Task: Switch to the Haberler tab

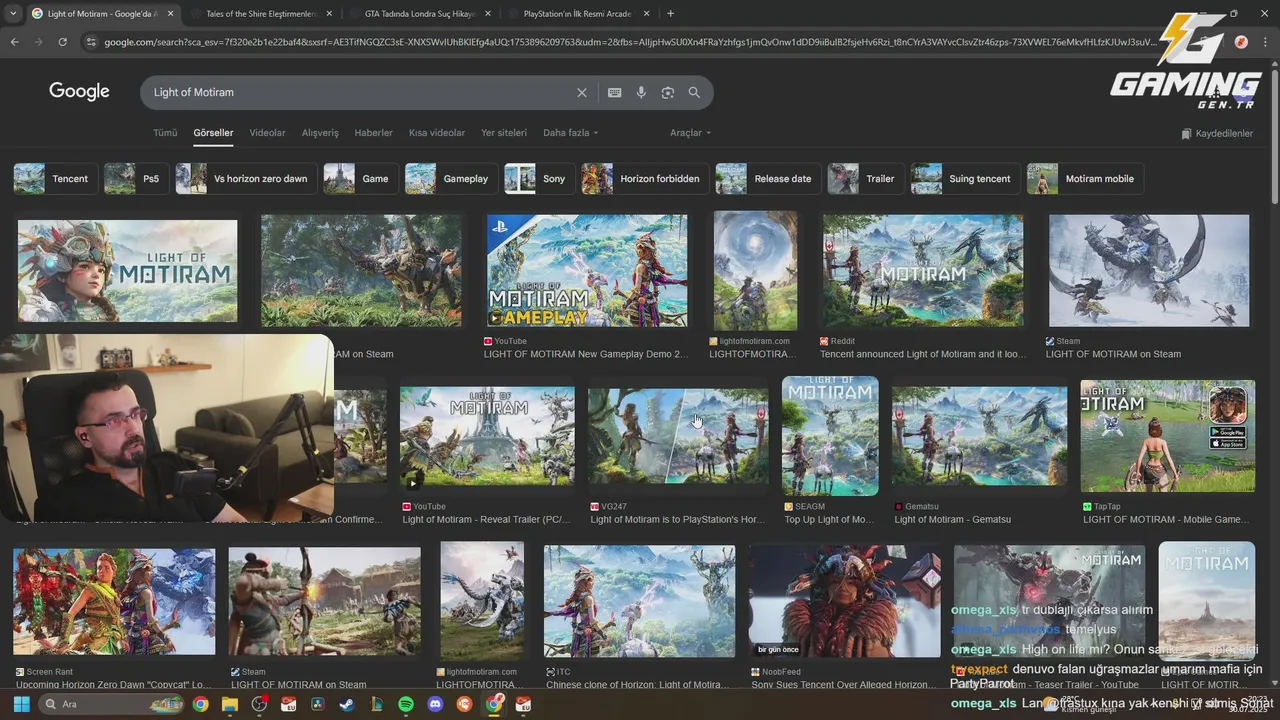Action: [x=374, y=133]
